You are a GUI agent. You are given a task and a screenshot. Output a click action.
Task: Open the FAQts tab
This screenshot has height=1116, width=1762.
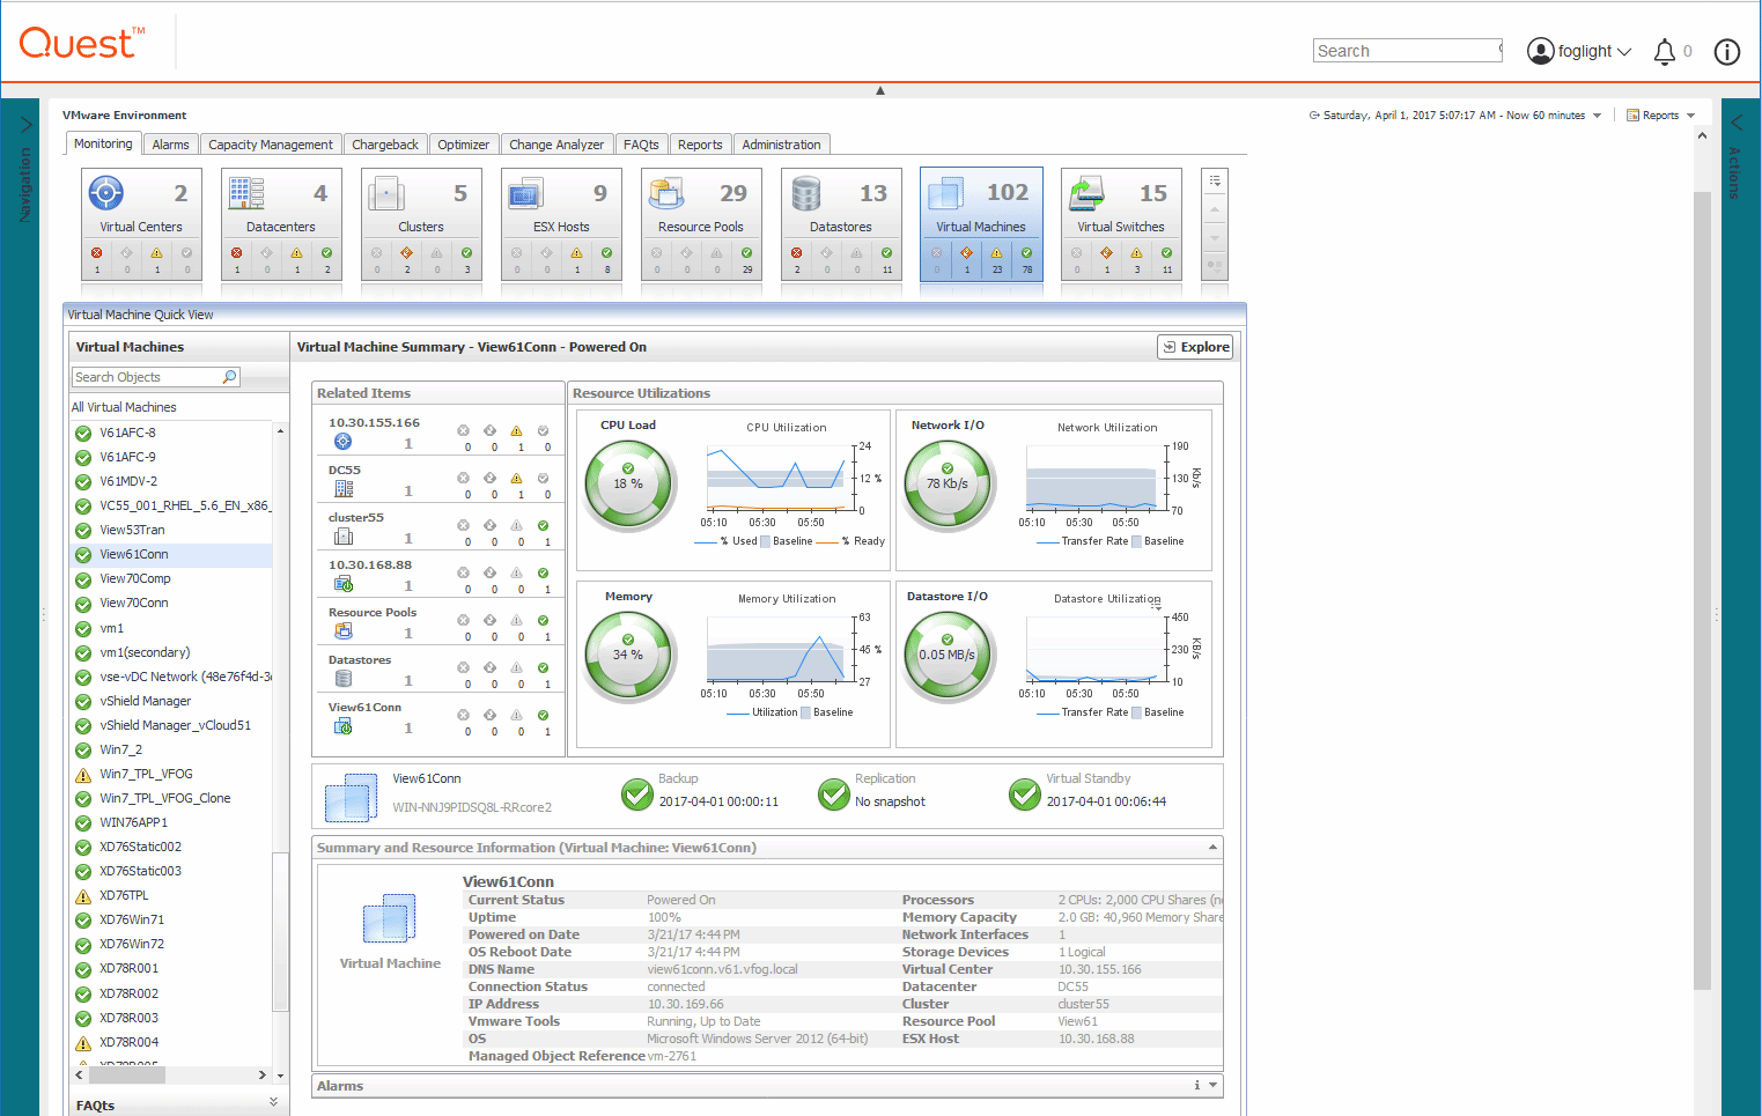(641, 144)
